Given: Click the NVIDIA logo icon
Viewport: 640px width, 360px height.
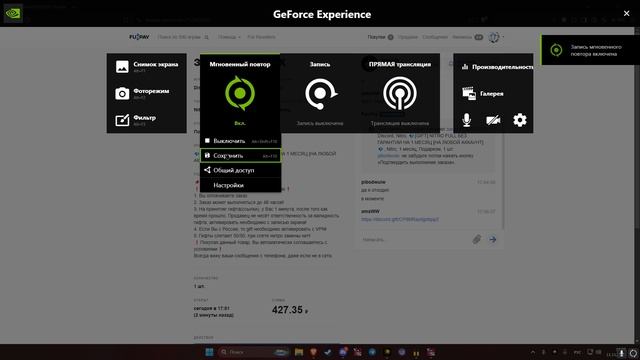Looking at the screenshot, I should 13,13.
